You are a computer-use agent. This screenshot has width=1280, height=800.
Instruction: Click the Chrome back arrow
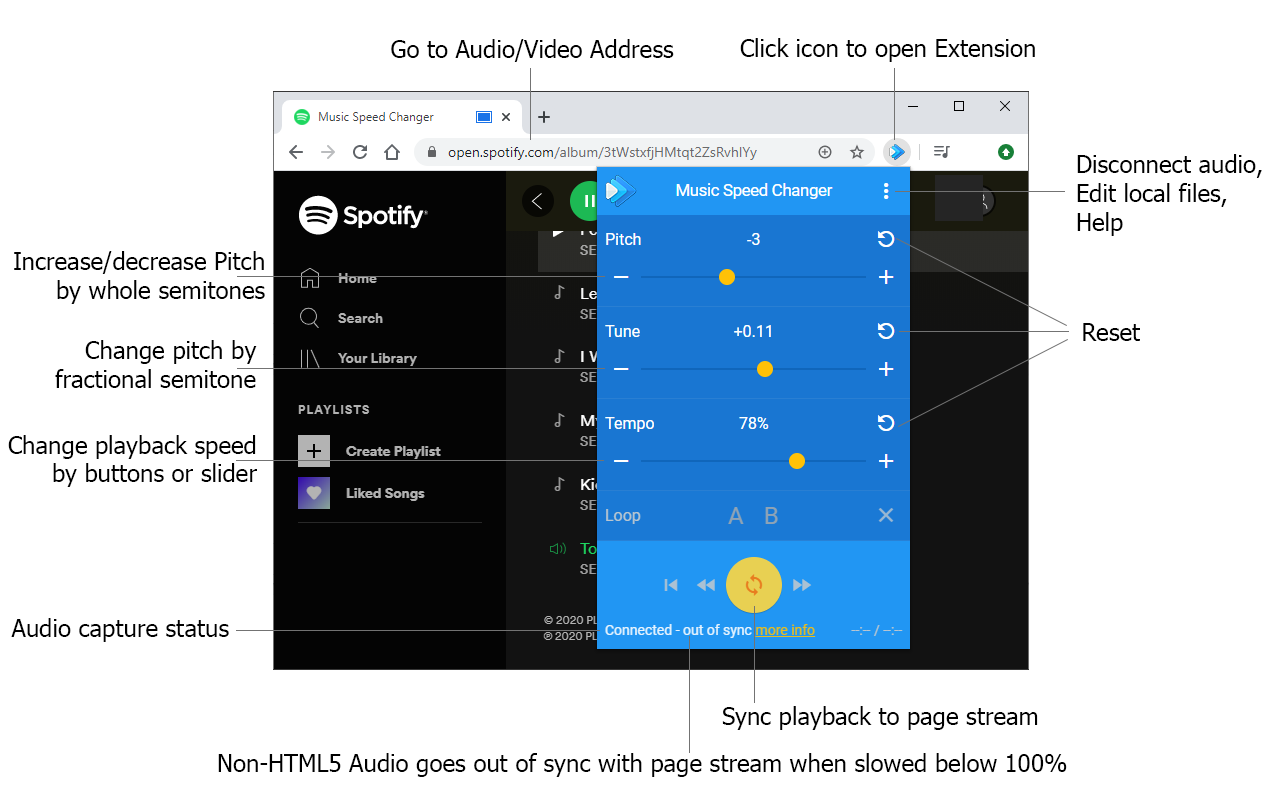pos(295,152)
